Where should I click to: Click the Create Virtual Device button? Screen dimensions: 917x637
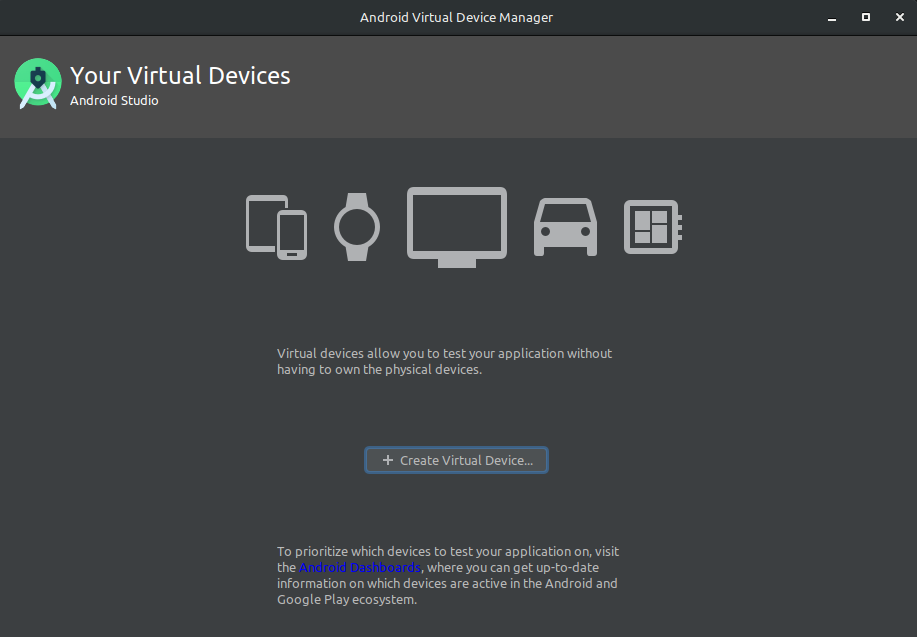[456, 460]
